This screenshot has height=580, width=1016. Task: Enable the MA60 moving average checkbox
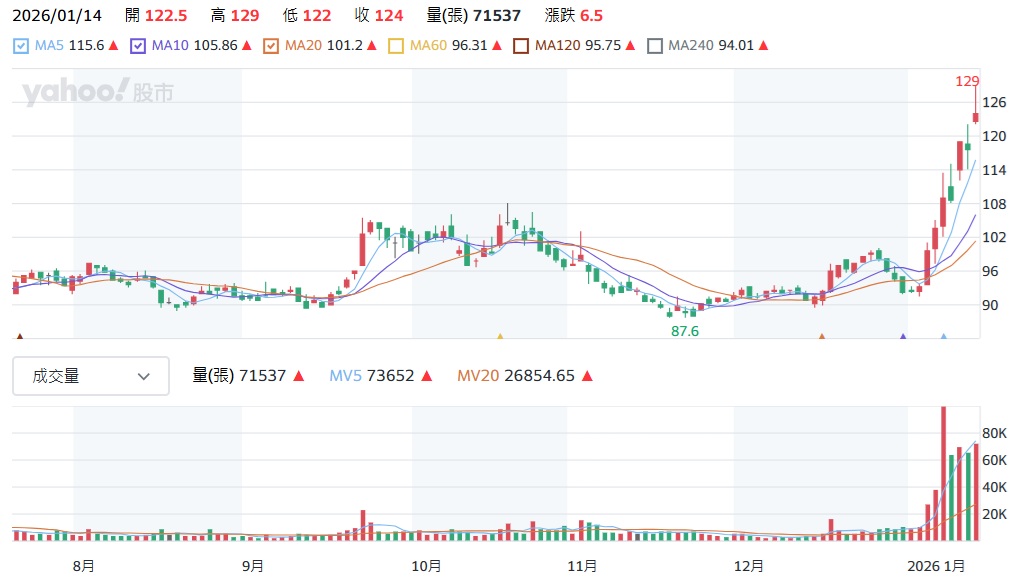pos(395,46)
